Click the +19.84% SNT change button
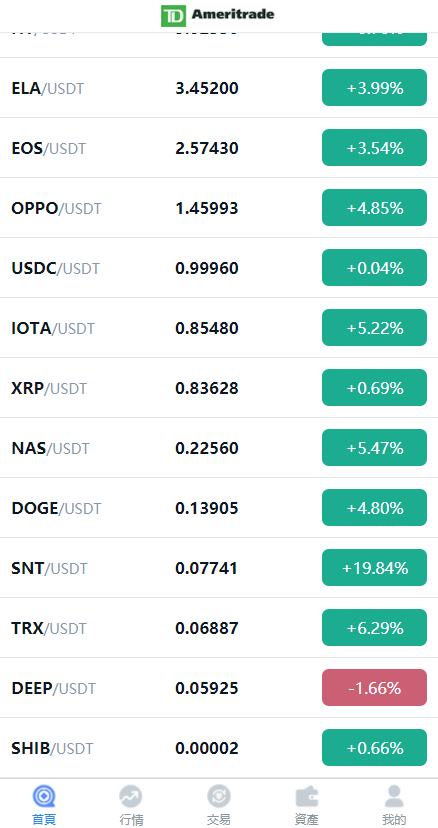Image resolution: width=438 pixels, height=828 pixels. click(374, 568)
